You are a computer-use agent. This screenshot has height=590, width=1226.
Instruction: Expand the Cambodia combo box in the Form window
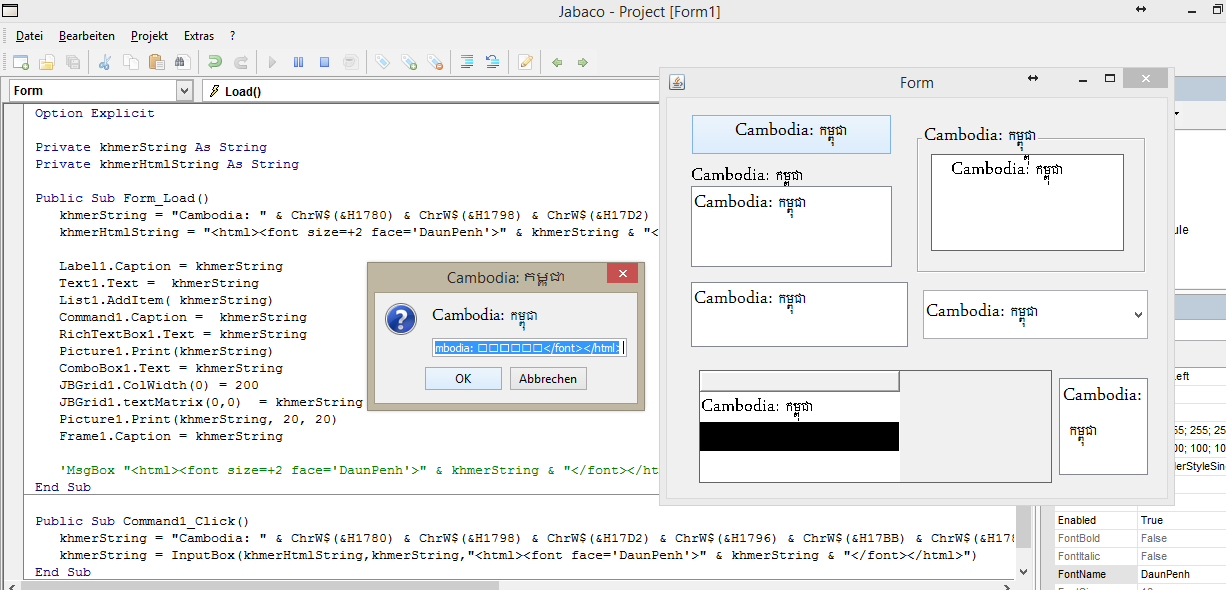pyautogui.click(x=1138, y=315)
